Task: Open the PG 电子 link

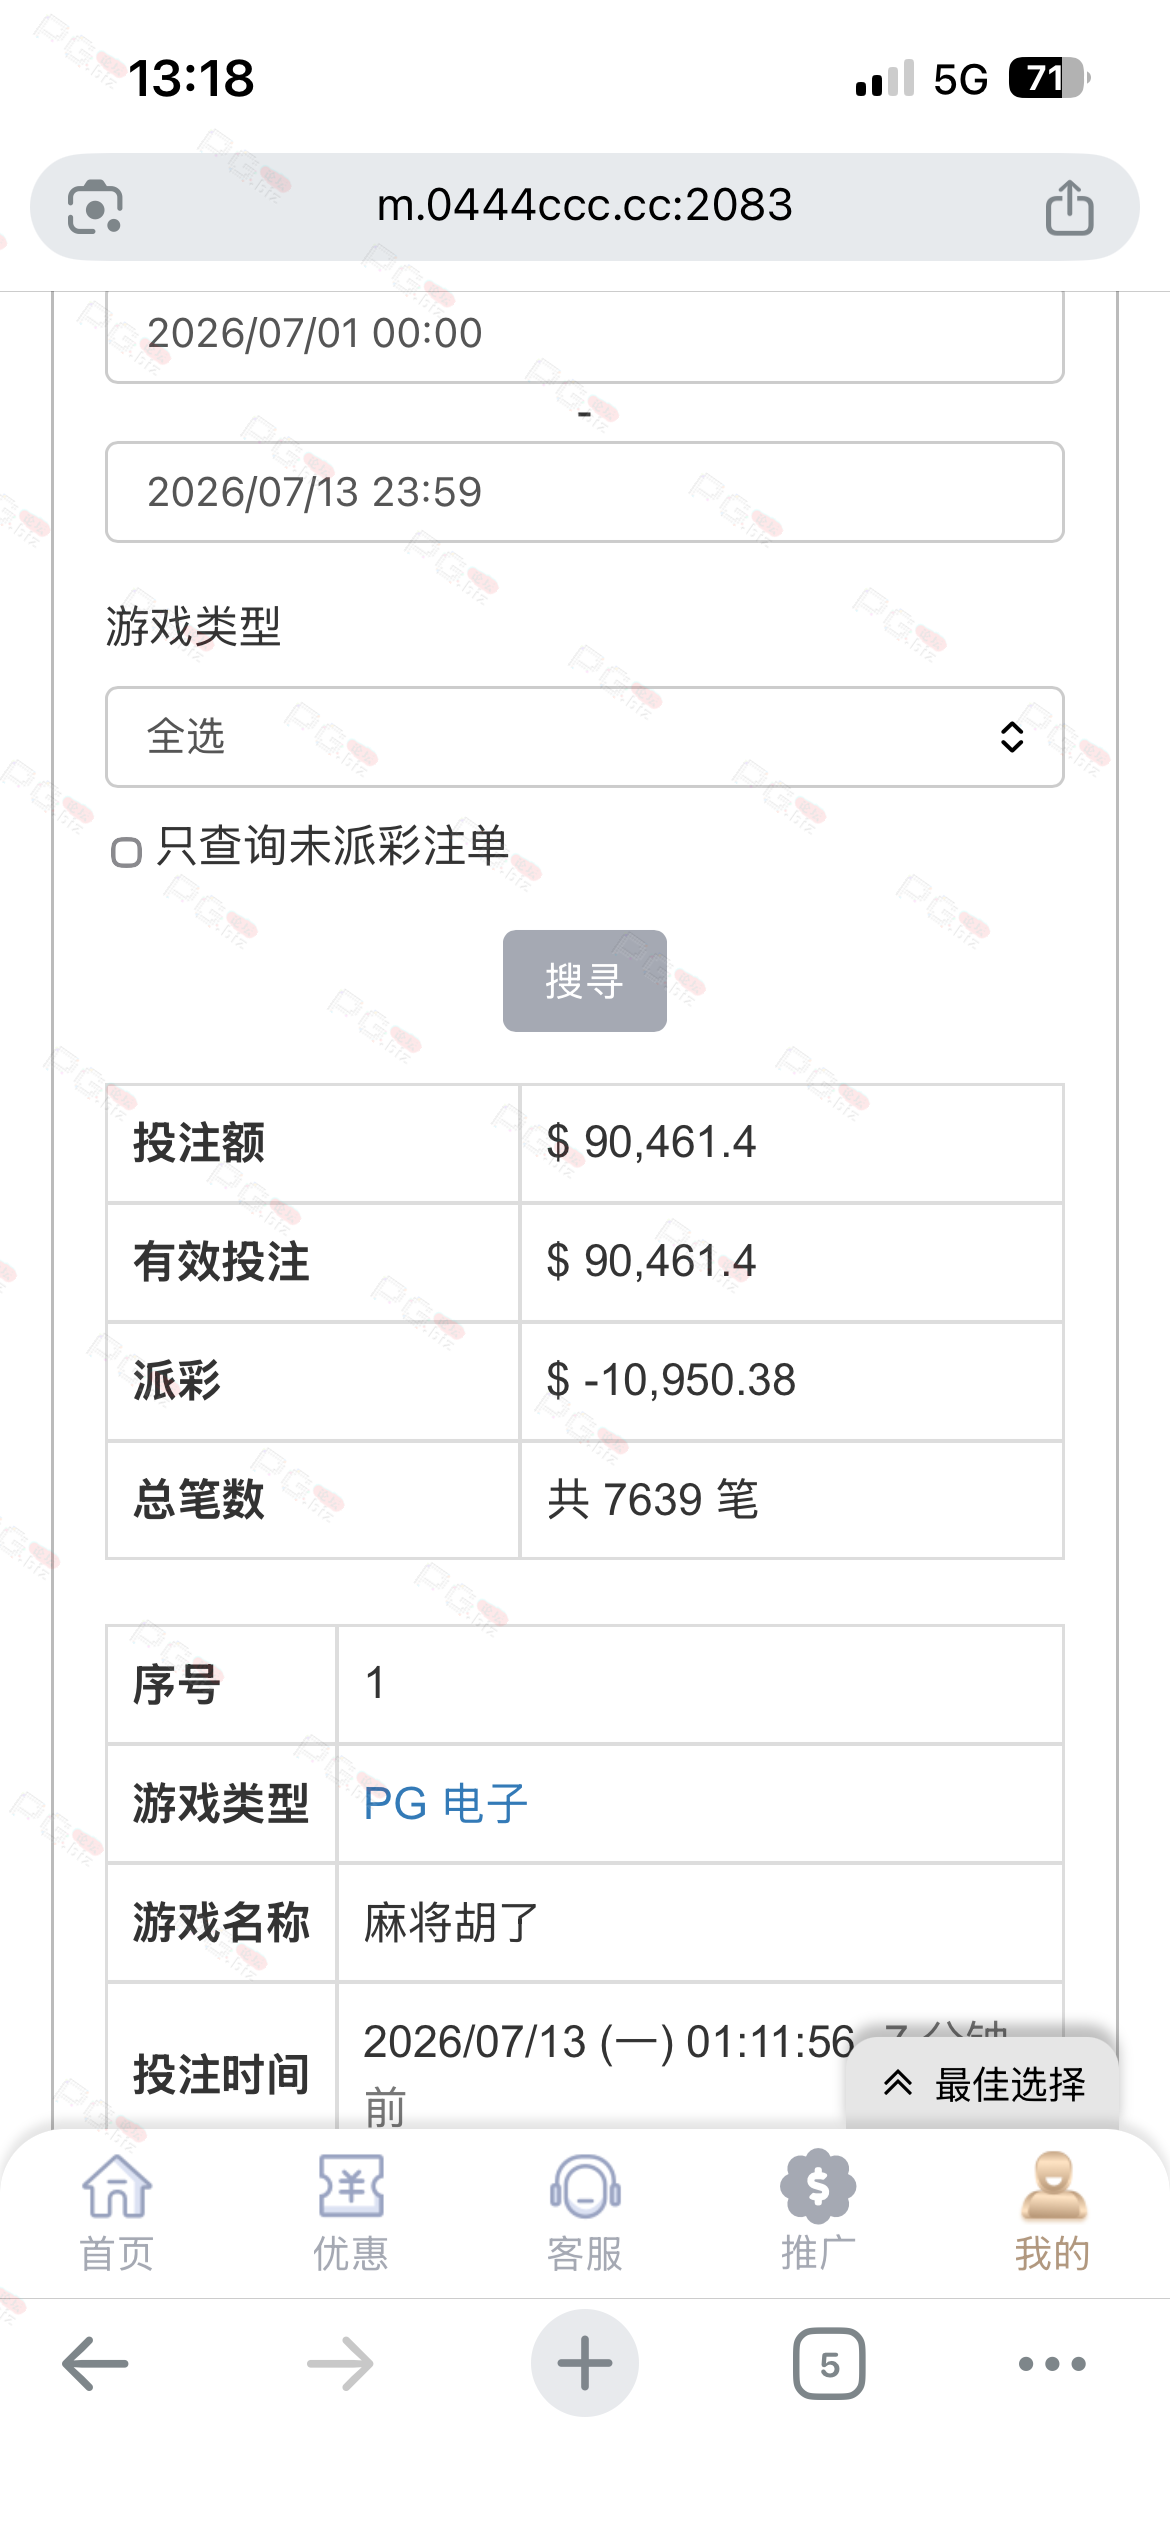Action: click(445, 1804)
